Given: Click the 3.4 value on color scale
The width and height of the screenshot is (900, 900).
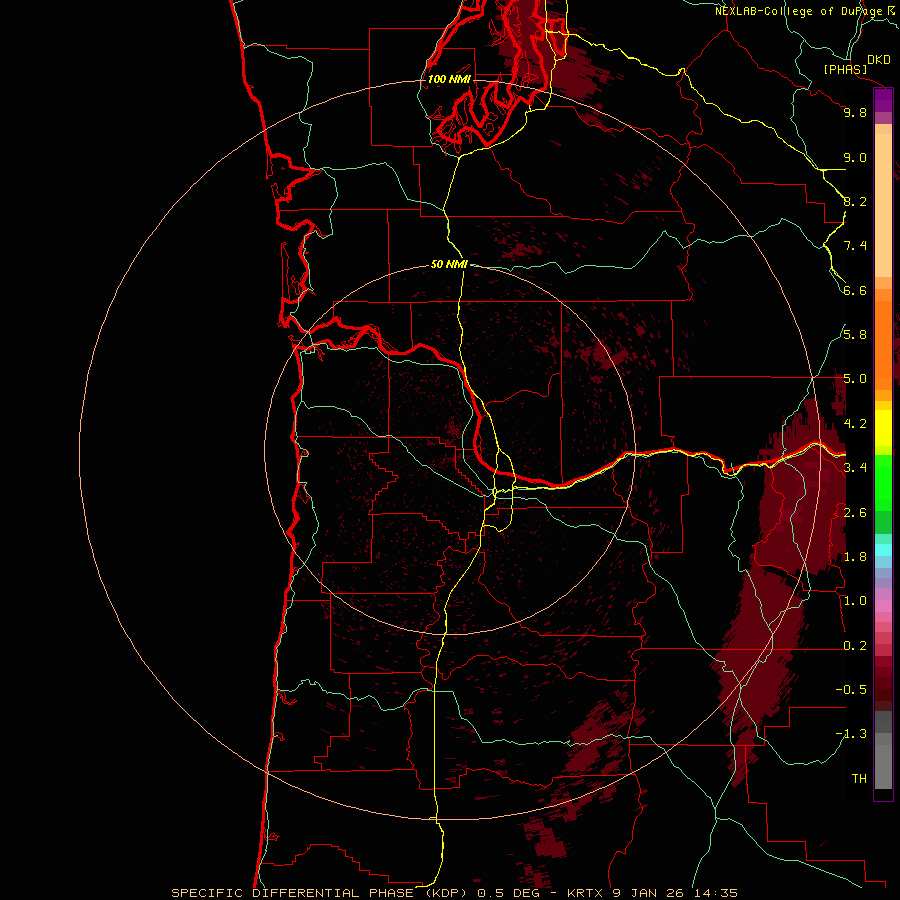Looking at the screenshot, I should [855, 468].
